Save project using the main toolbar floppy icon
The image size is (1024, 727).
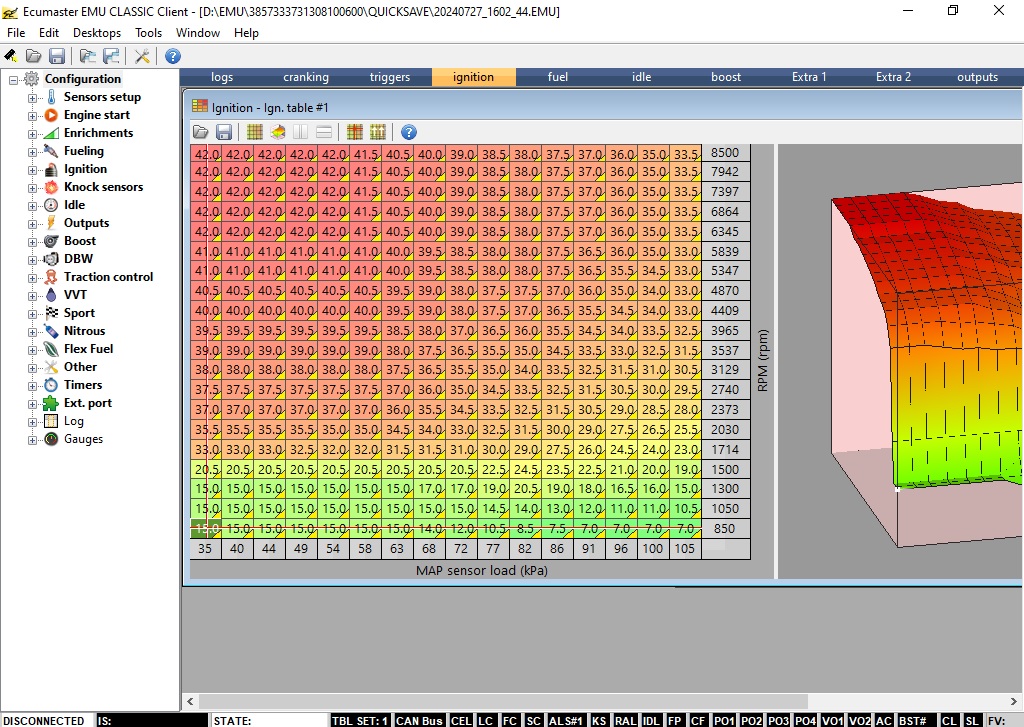[x=57, y=56]
